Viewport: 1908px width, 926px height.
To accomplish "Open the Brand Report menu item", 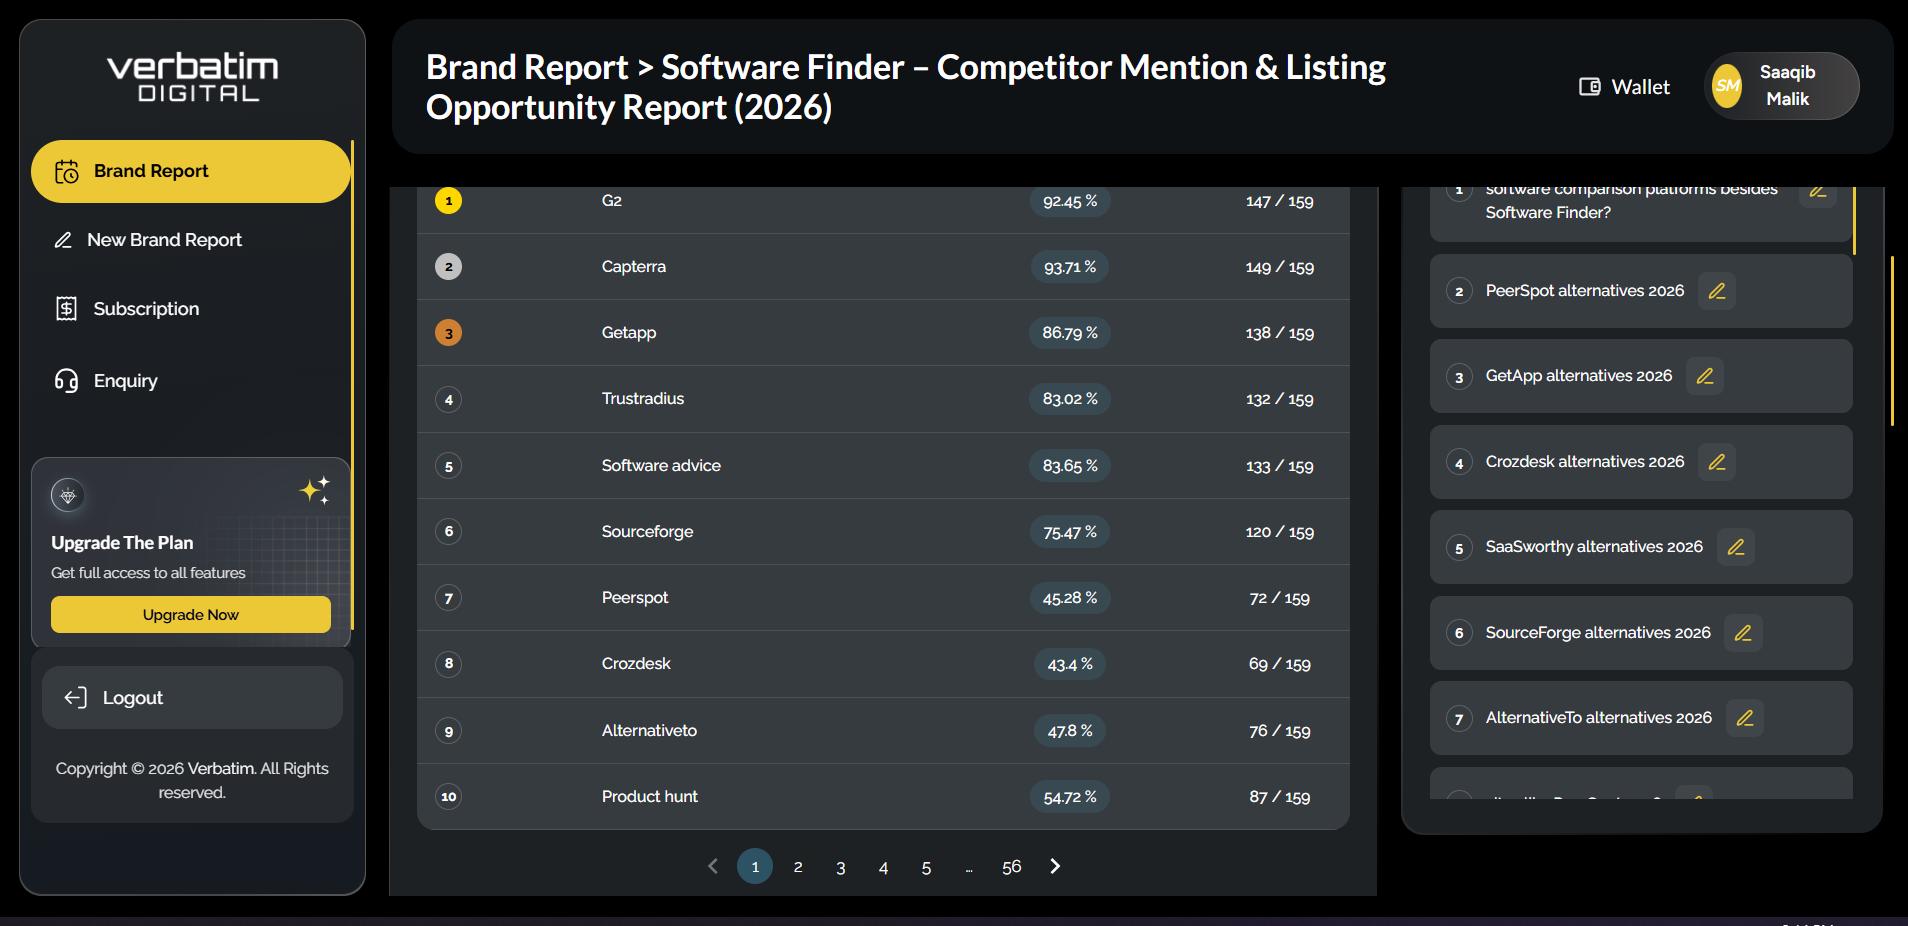I will [191, 171].
